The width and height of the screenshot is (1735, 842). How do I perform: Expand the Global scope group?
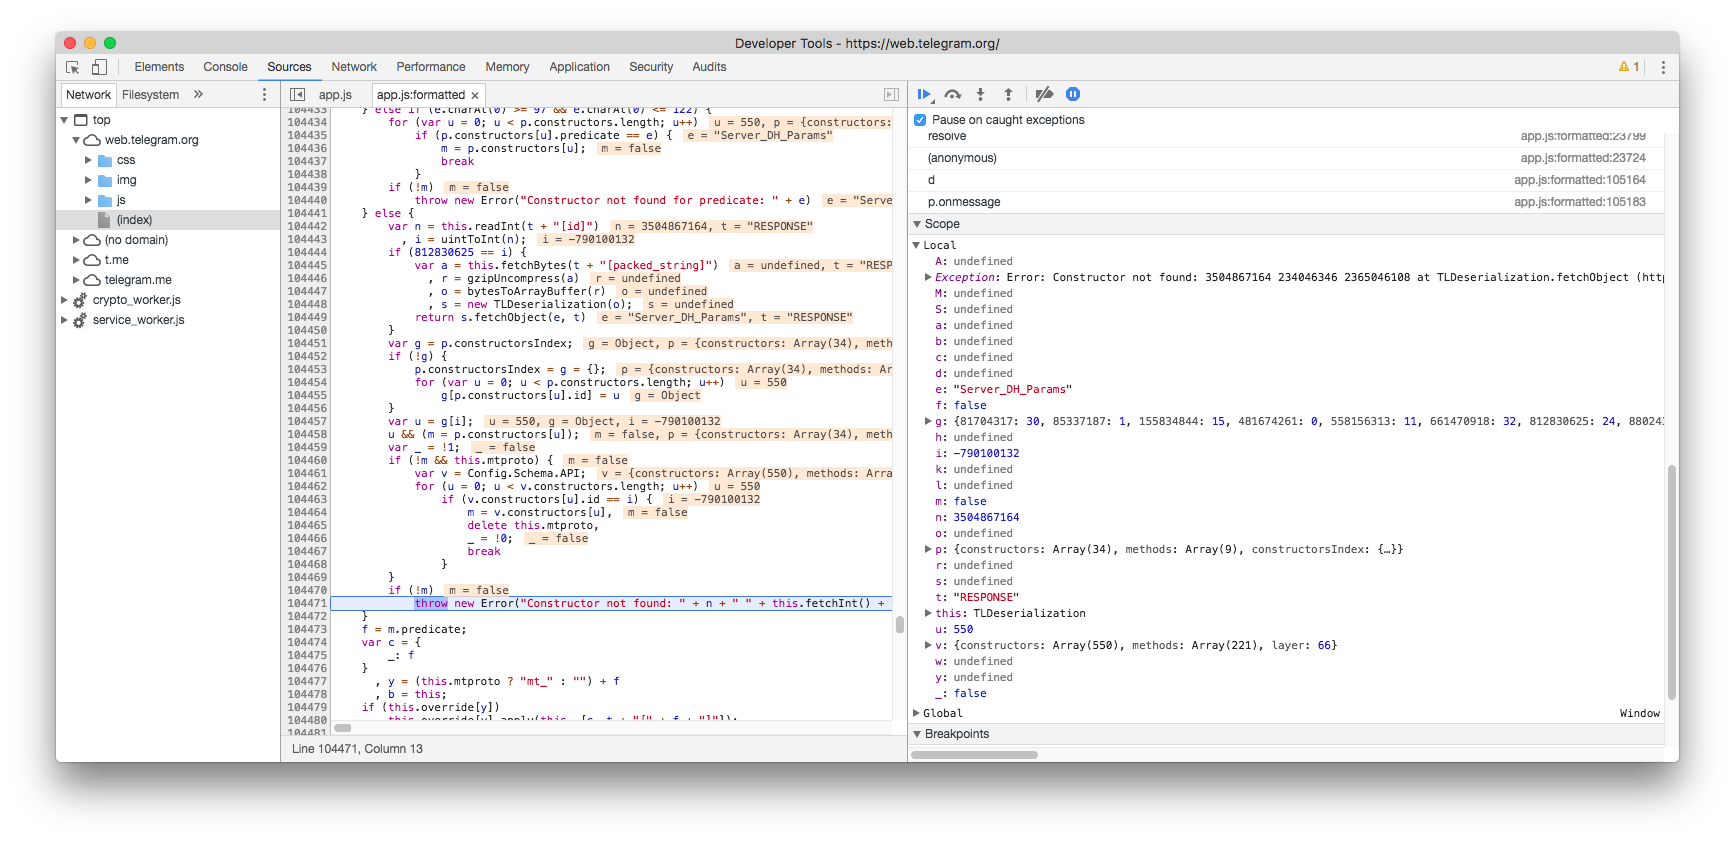tap(916, 713)
